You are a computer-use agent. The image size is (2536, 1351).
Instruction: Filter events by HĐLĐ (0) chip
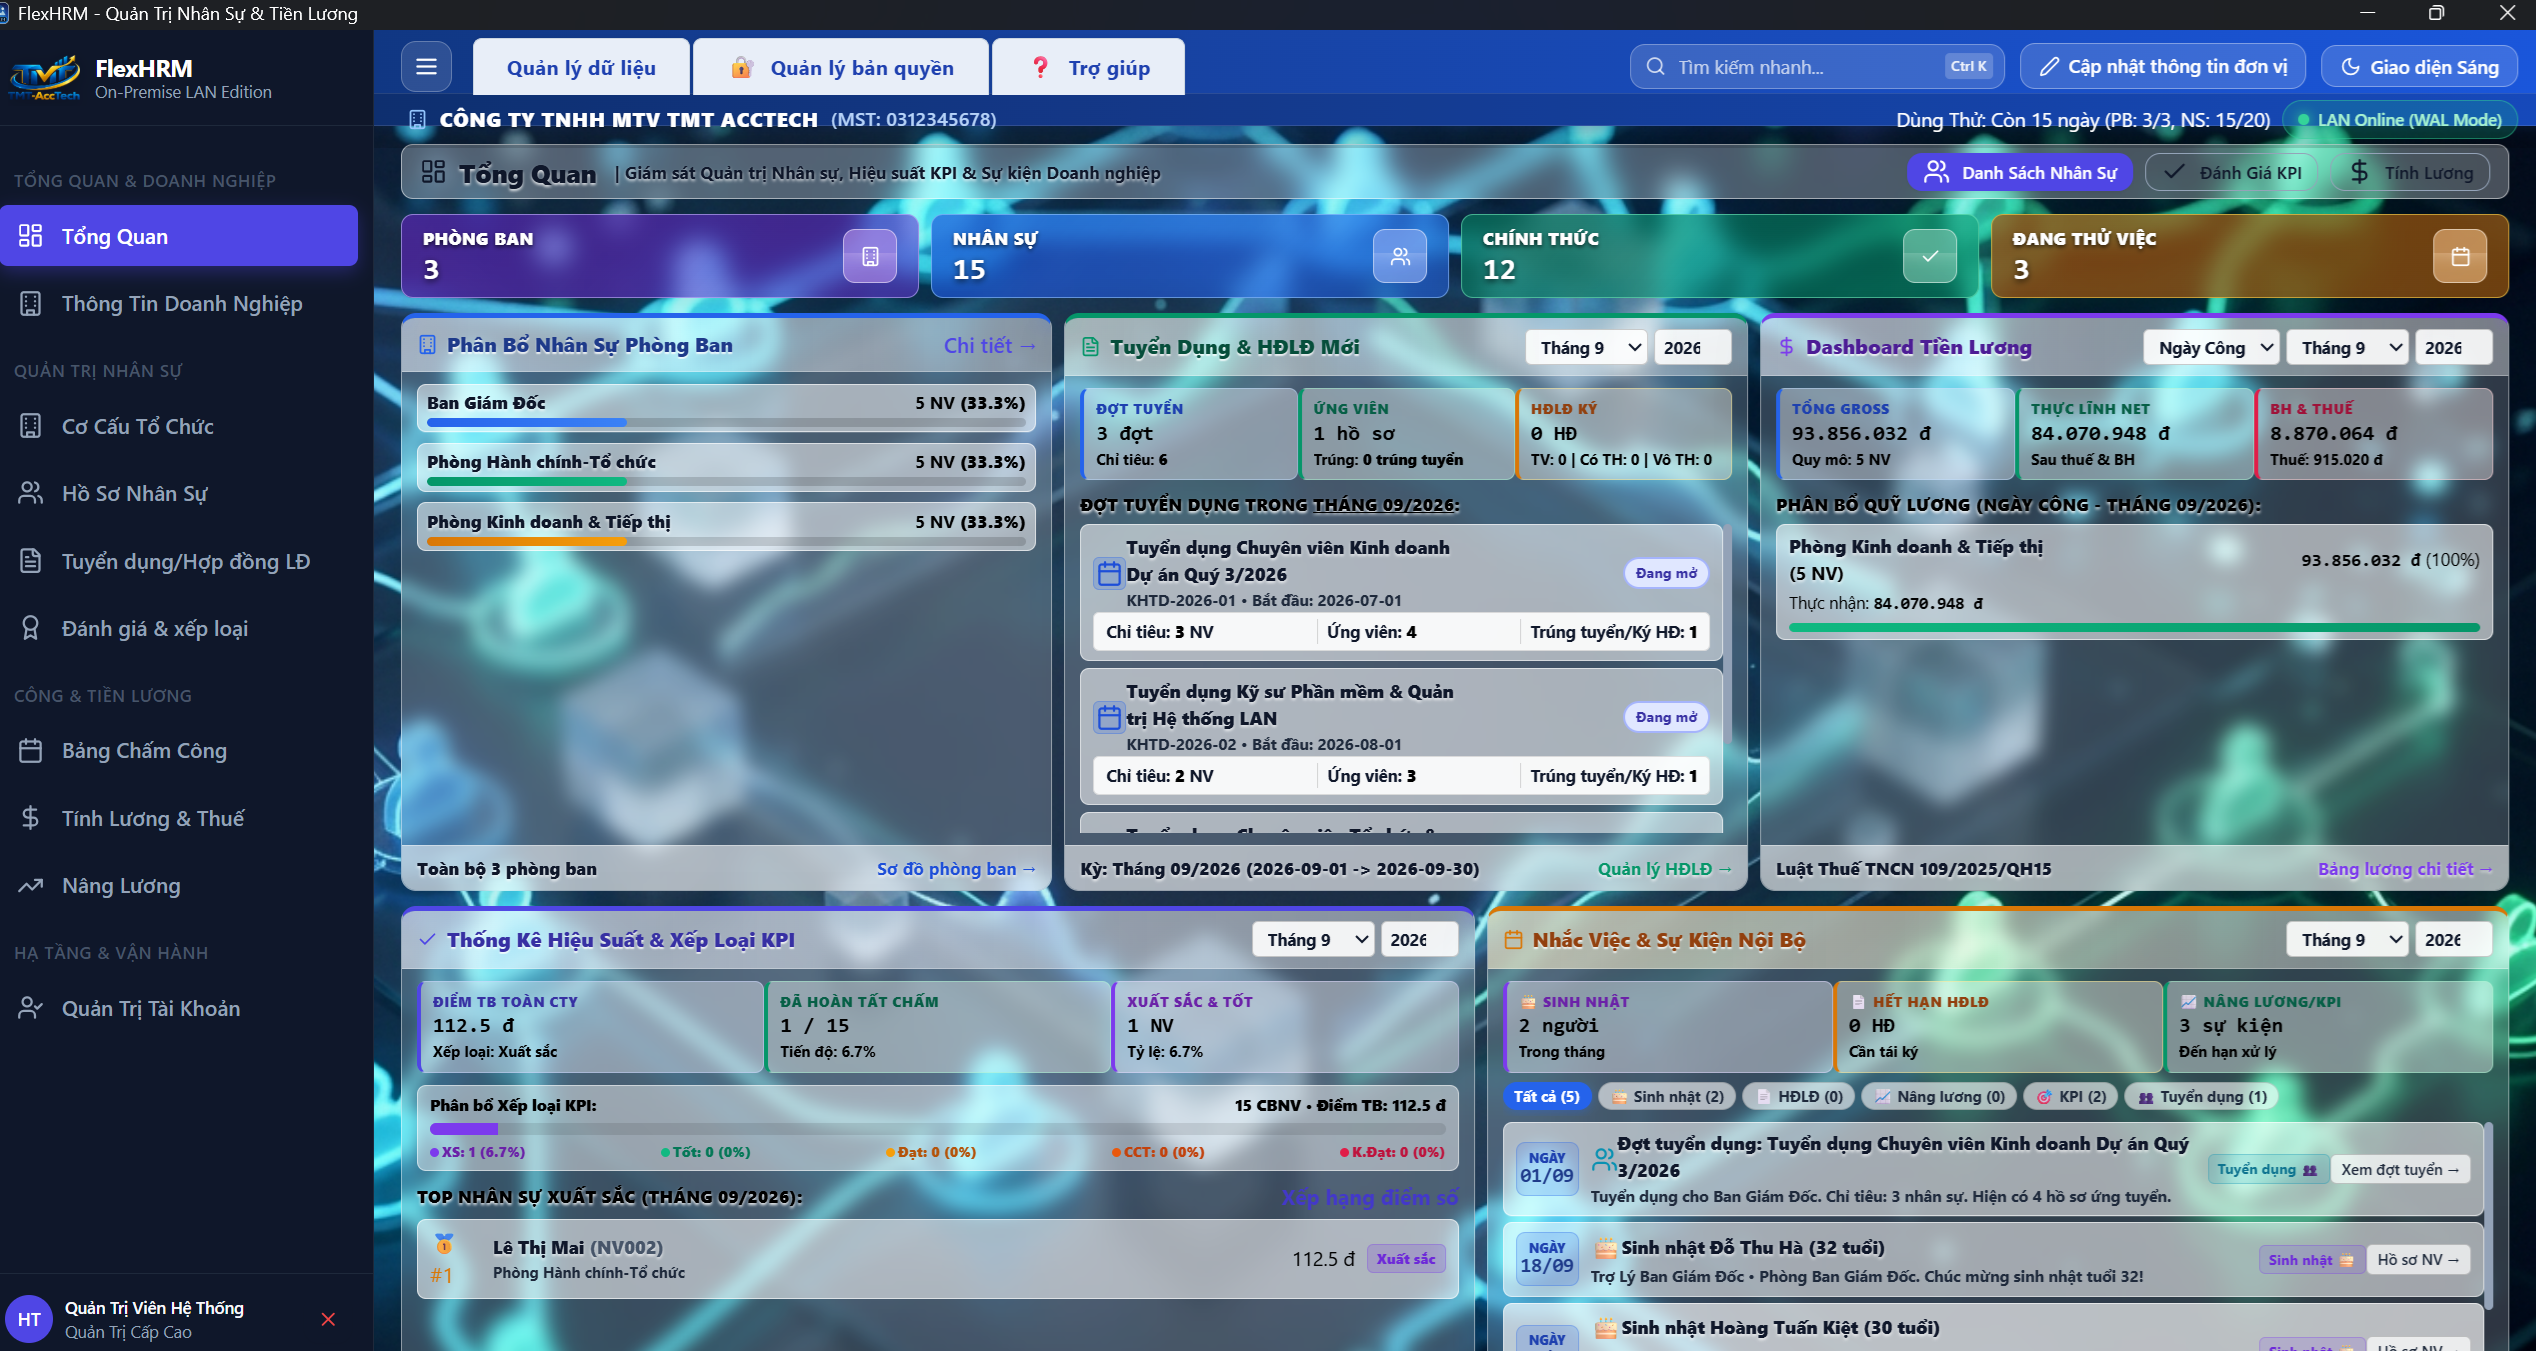(1799, 1096)
